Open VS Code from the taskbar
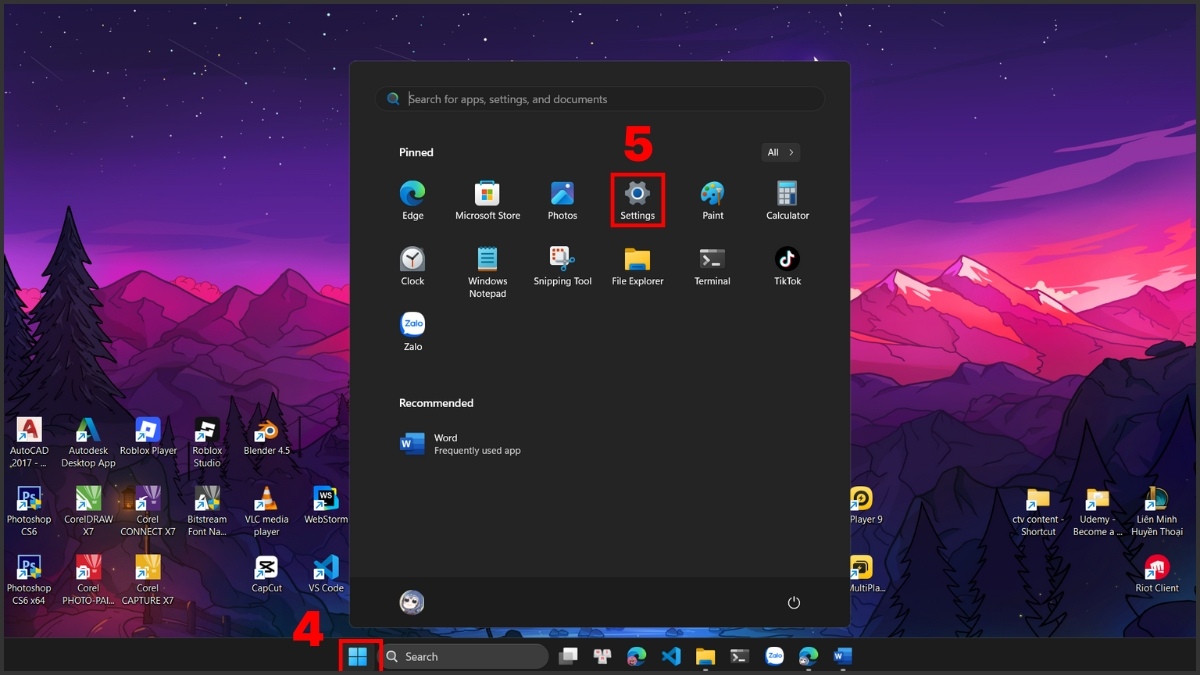This screenshot has width=1200, height=675. pos(671,656)
